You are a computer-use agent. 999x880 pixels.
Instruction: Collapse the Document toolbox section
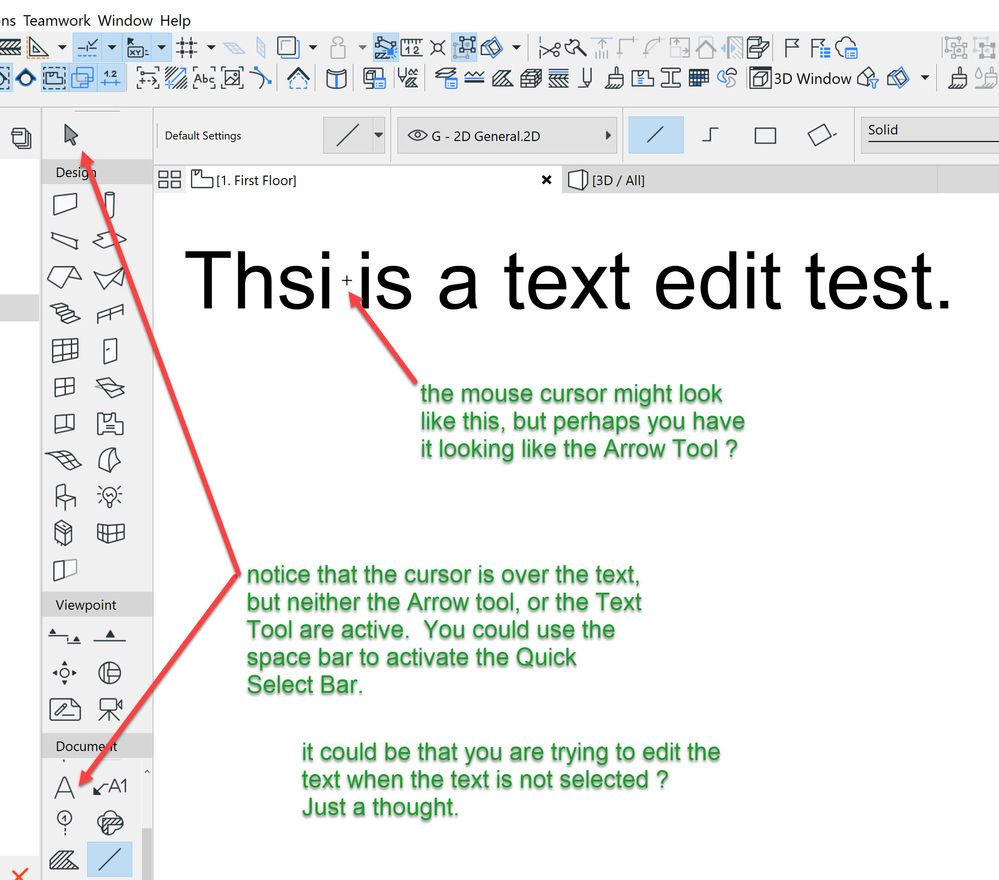(x=97, y=746)
